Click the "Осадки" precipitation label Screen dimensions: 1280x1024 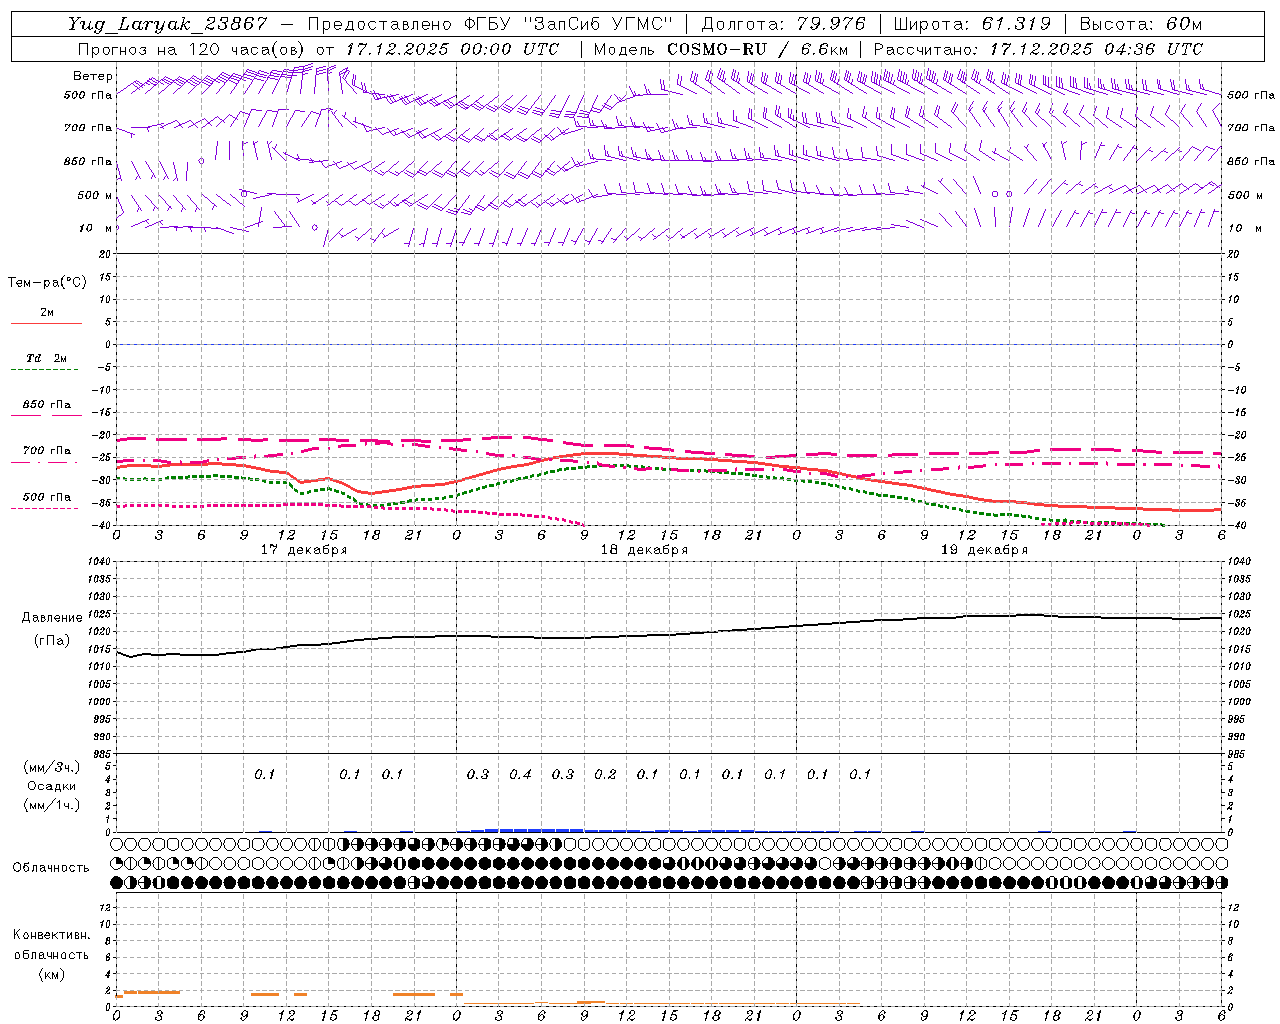click(x=52, y=786)
